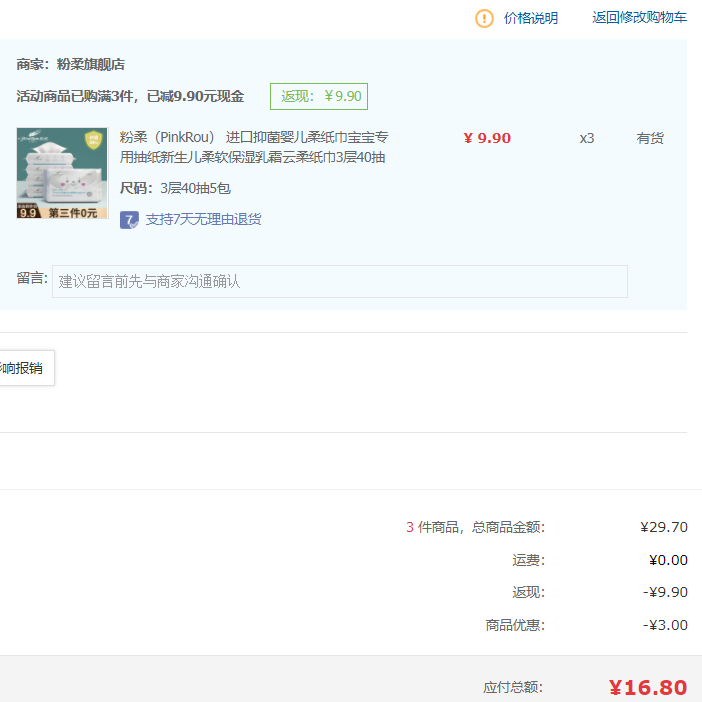The height and width of the screenshot is (702, 702).
Task: Focus the 留言 message input field
Action: pyautogui.click(x=340, y=281)
